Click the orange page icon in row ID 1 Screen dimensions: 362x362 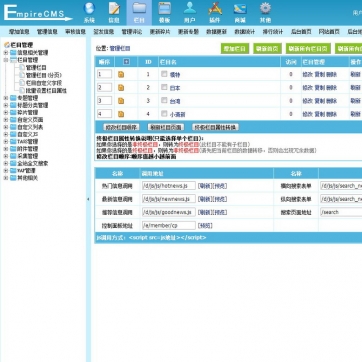121,74
